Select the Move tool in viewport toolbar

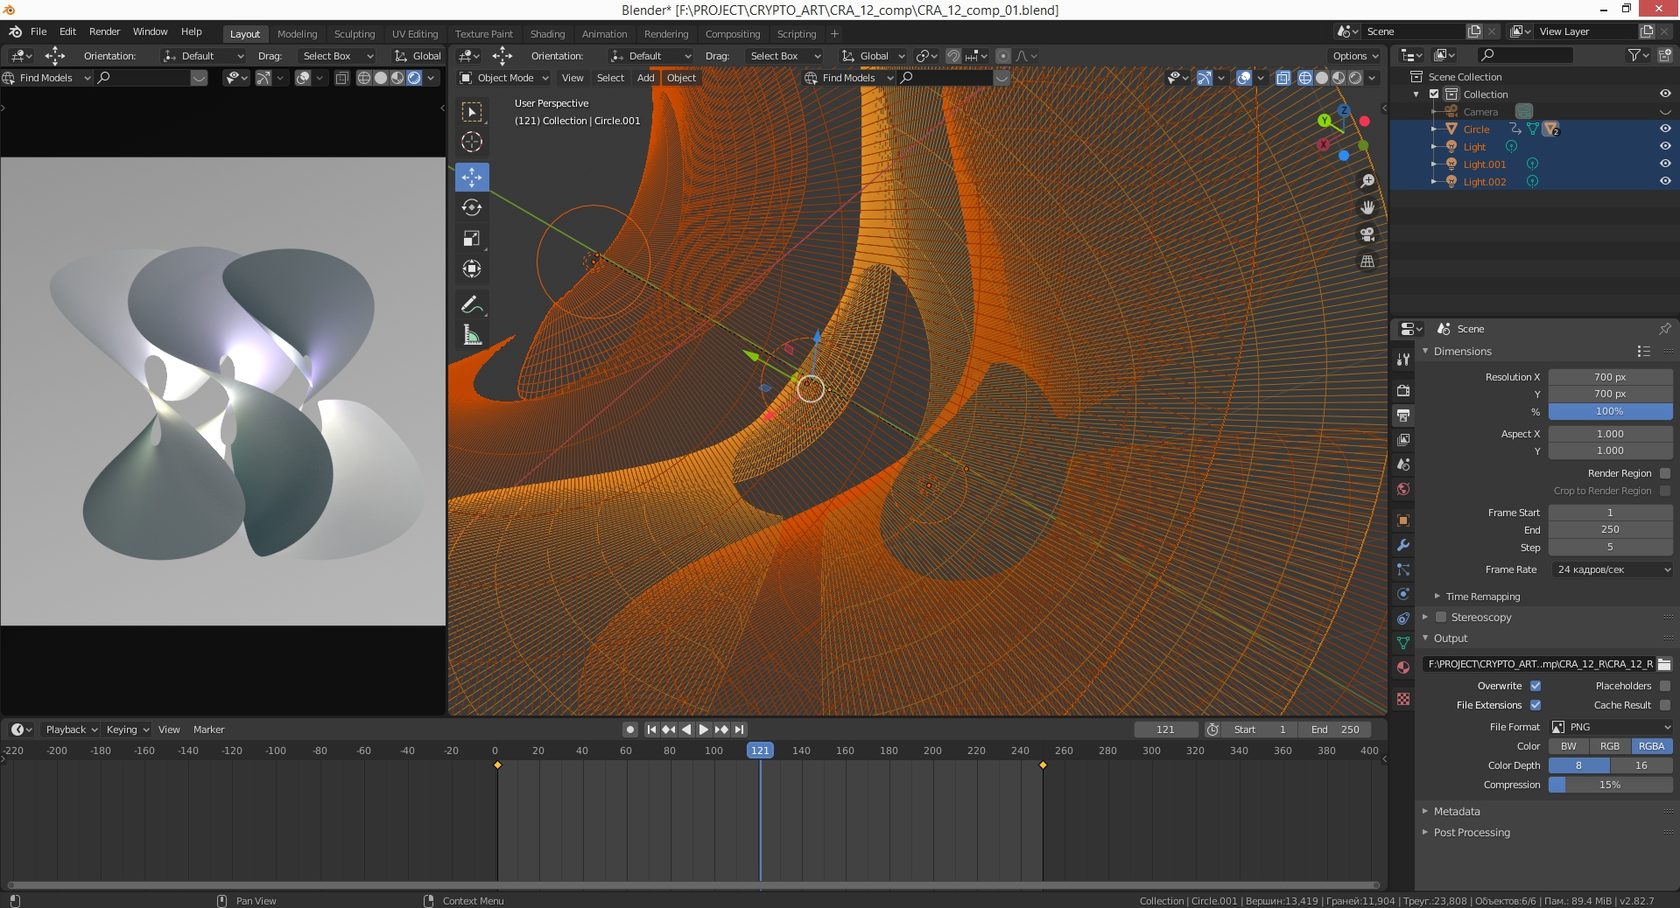tap(472, 177)
